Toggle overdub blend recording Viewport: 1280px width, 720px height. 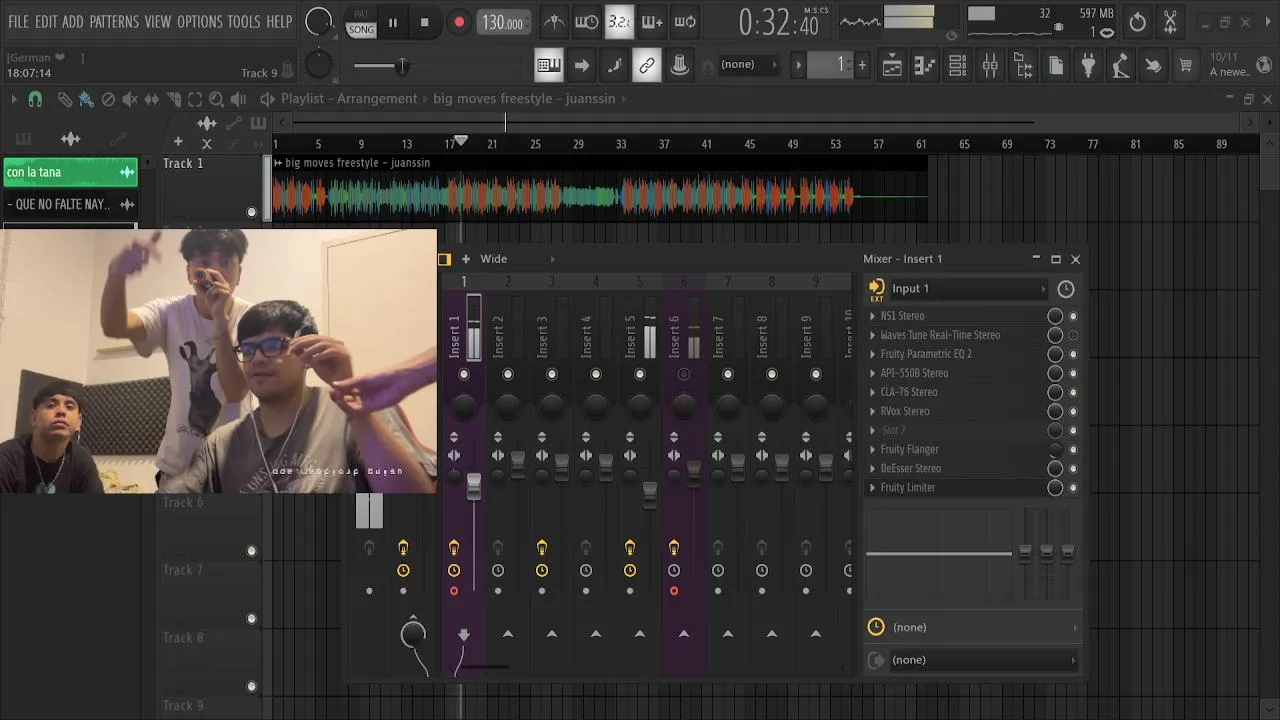tap(652, 22)
